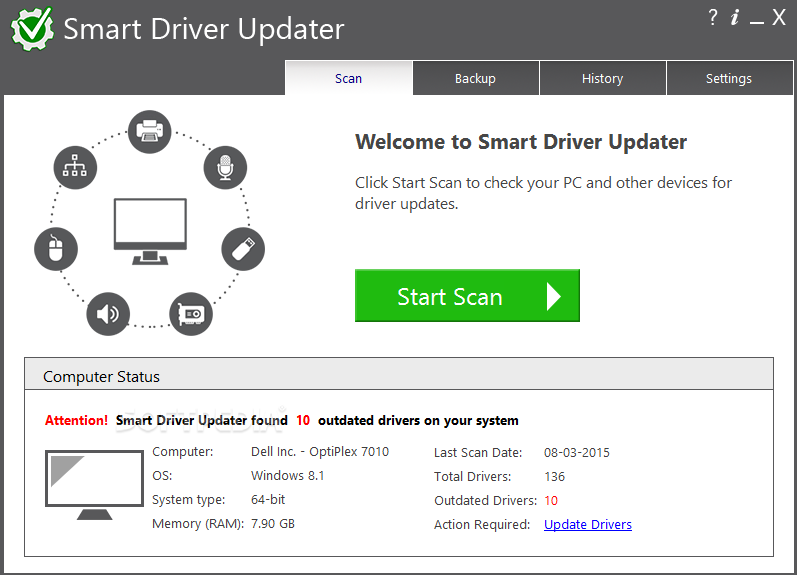This screenshot has width=797, height=575.
Task: Click the red 'Attention!' text
Action: coord(76,420)
